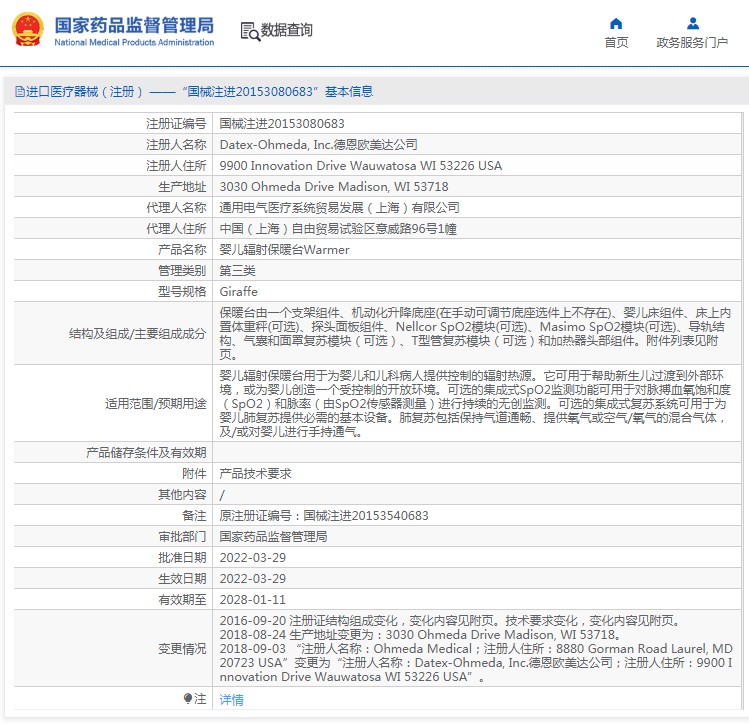Select 2022-03-29 in 生效日期 row

(x=253, y=579)
